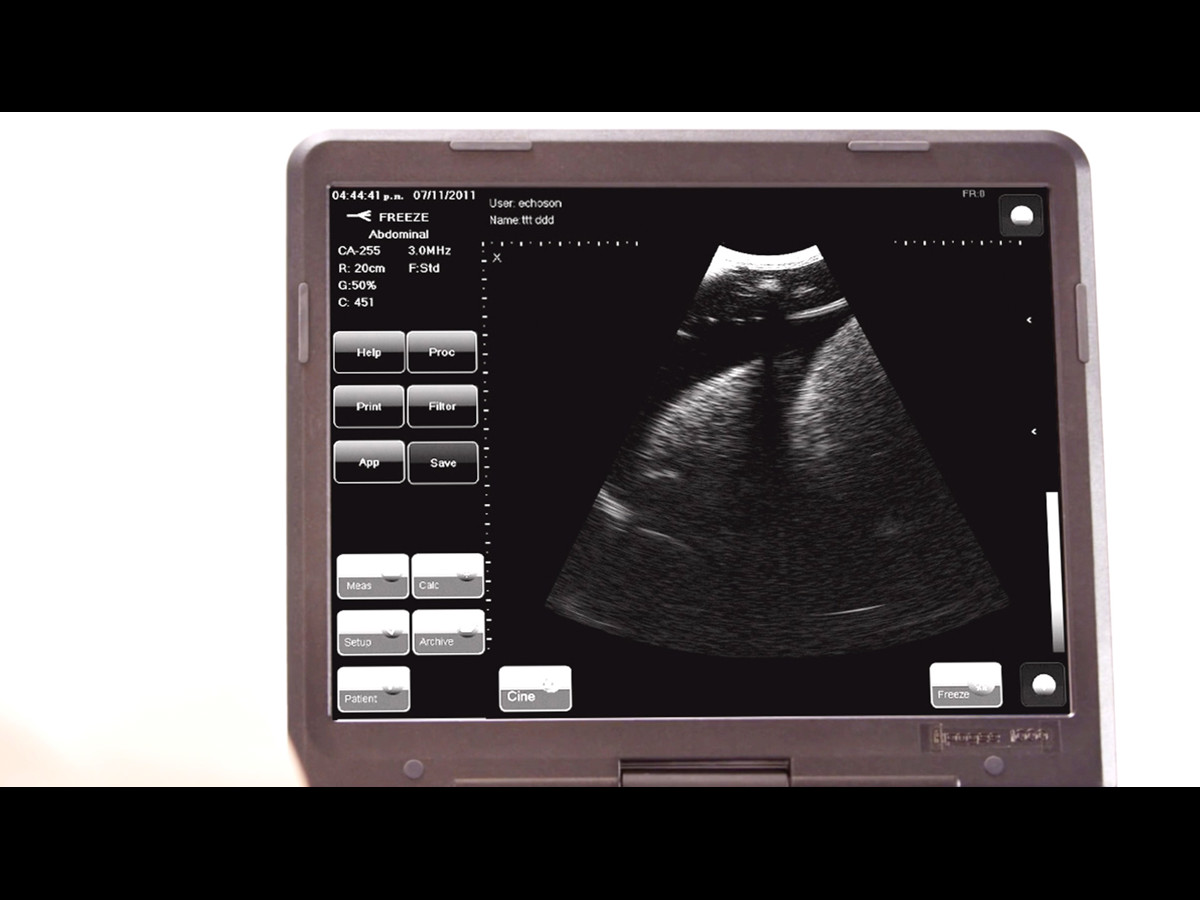Screen dimensions: 1200x900
Task: Open the Meas measurement tool
Action: point(372,576)
